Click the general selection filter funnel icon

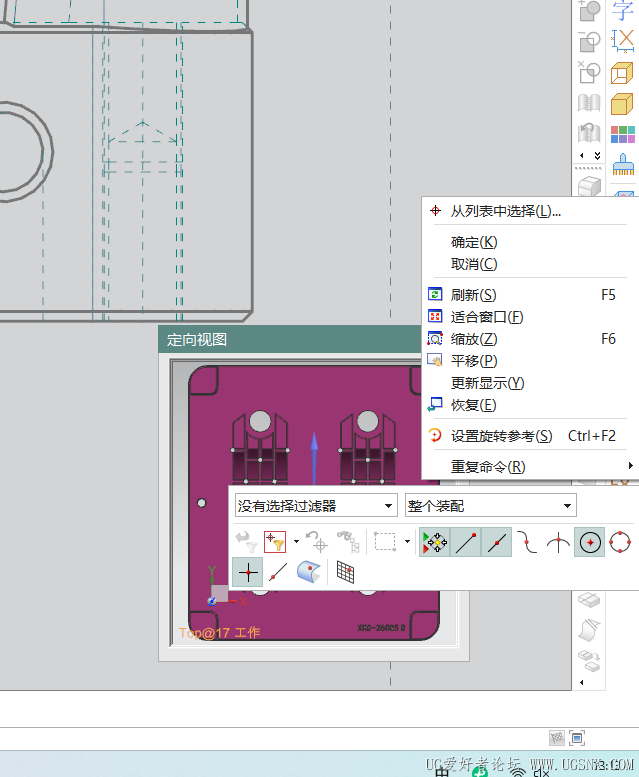click(x=275, y=542)
